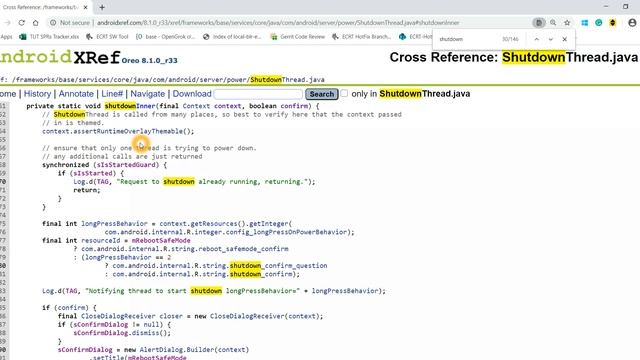
Task: Open Gerrit Code Review bookmark
Action: [298, 37]
